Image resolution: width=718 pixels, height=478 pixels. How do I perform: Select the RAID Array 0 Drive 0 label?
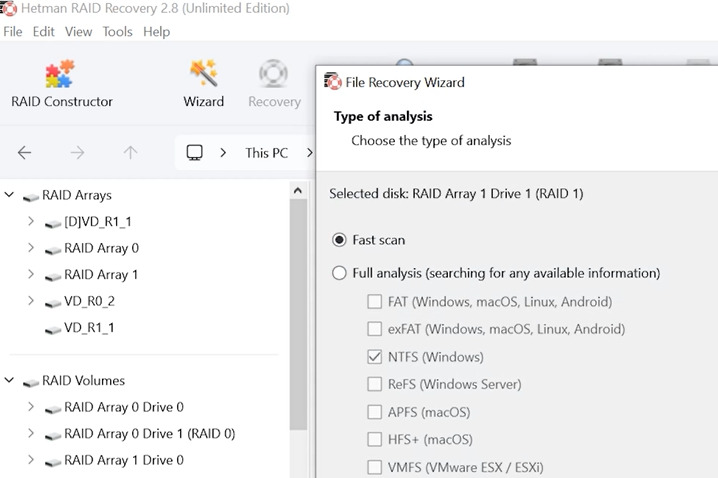click(124, 407)
